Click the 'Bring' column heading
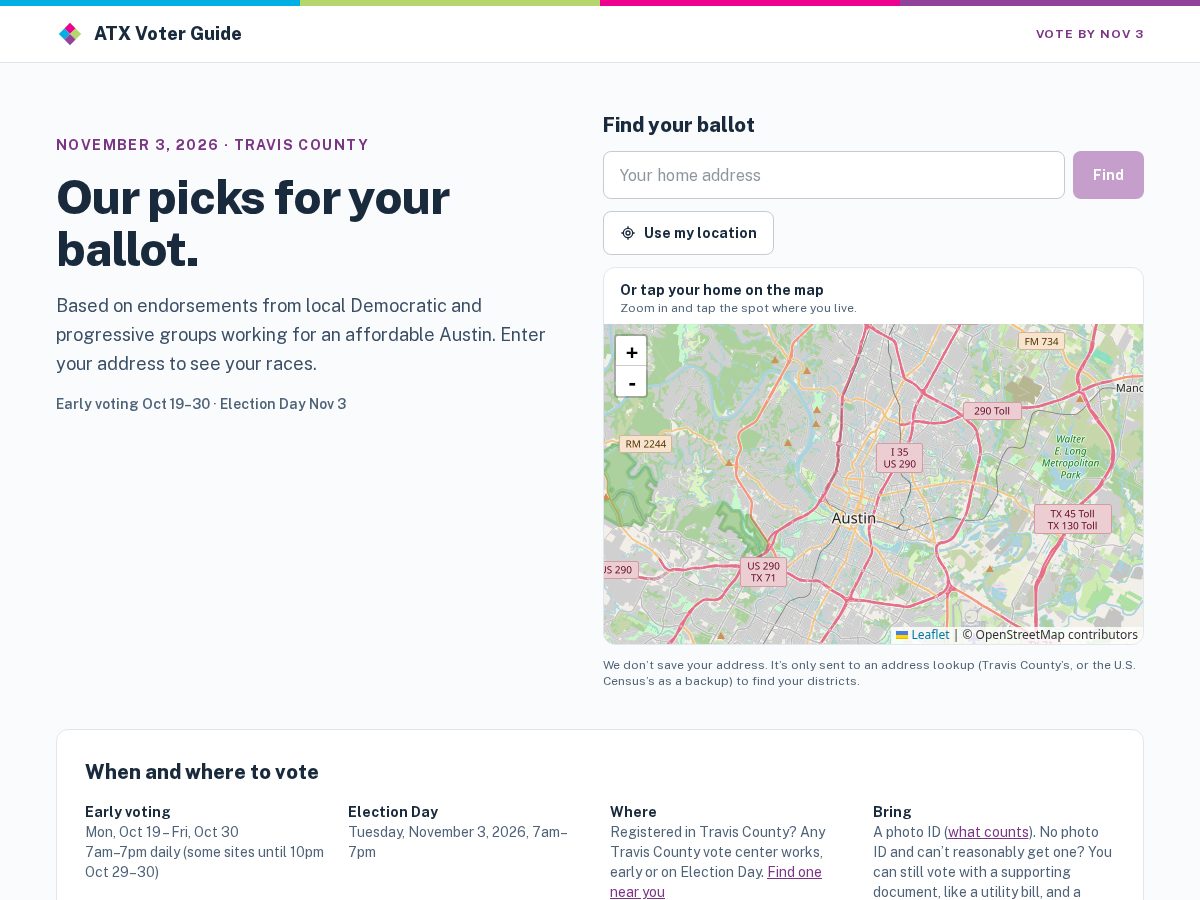The width and height of the screenshot is (1200, 900). 892,812
